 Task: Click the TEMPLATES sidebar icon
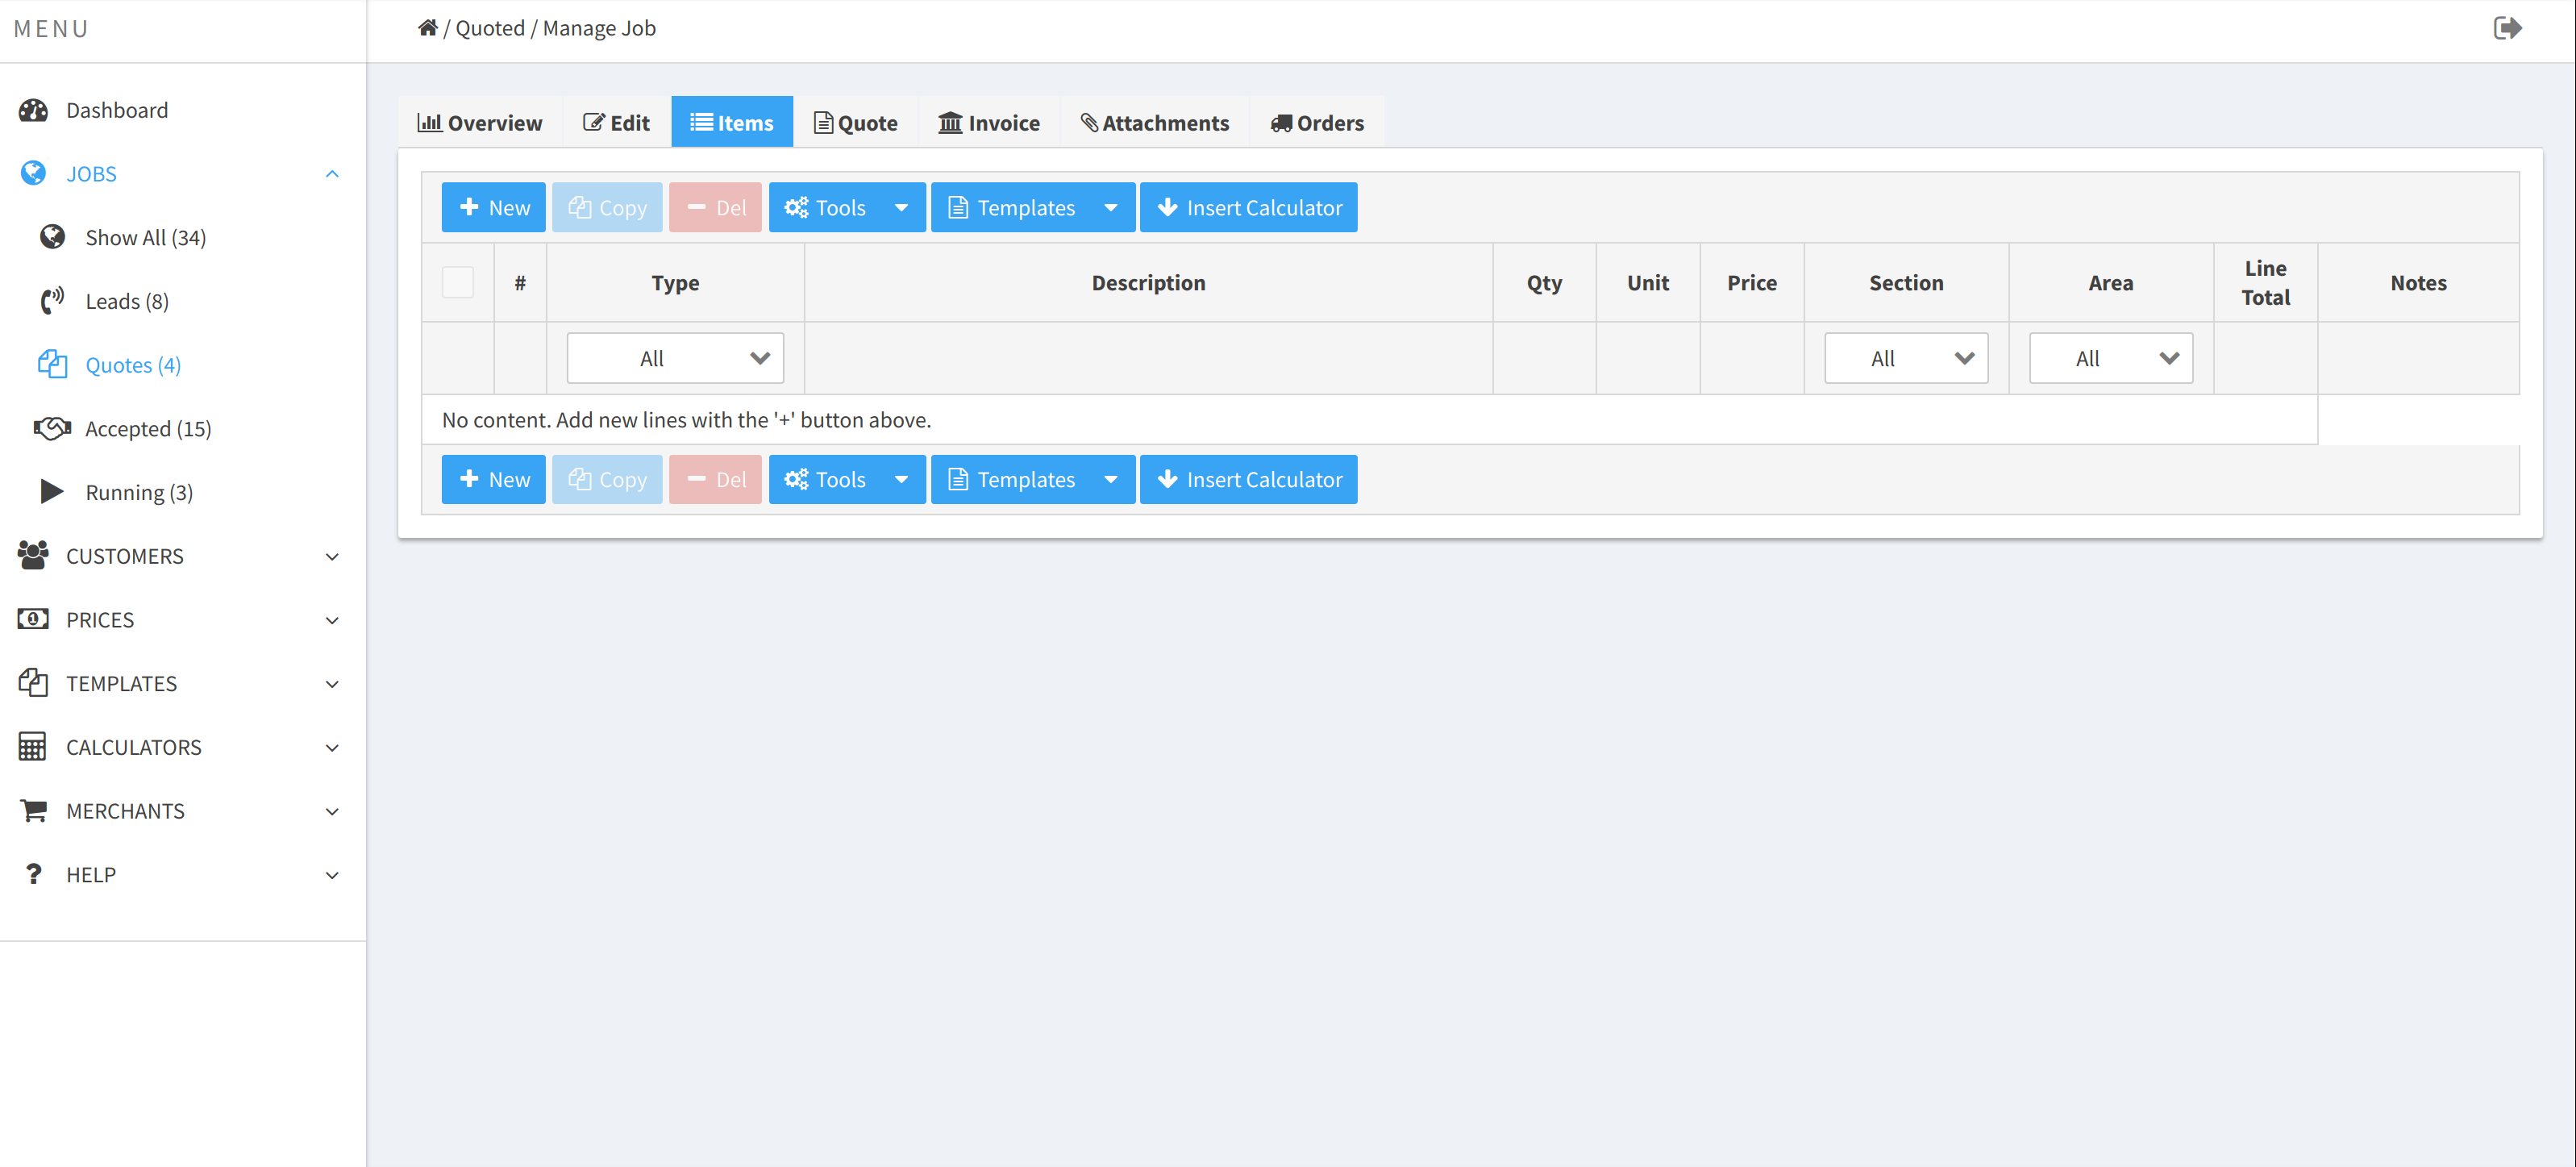pos(33,684)
